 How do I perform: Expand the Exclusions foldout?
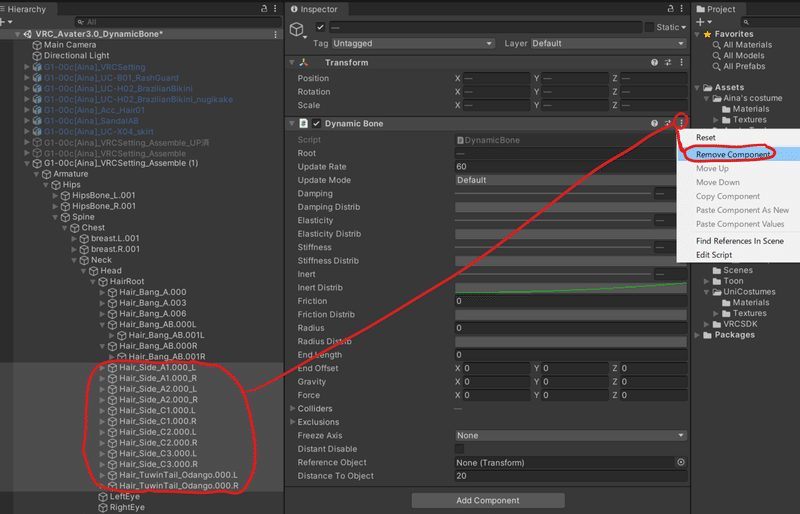pyautogui.click(x=293, y=422)
